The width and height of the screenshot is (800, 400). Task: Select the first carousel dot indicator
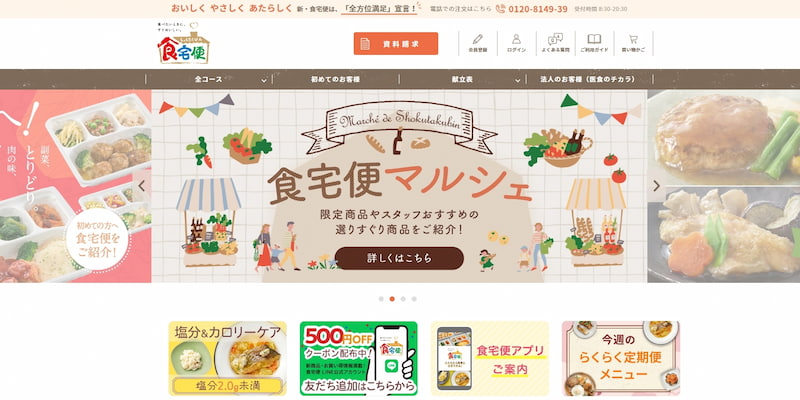pos(381,299)
